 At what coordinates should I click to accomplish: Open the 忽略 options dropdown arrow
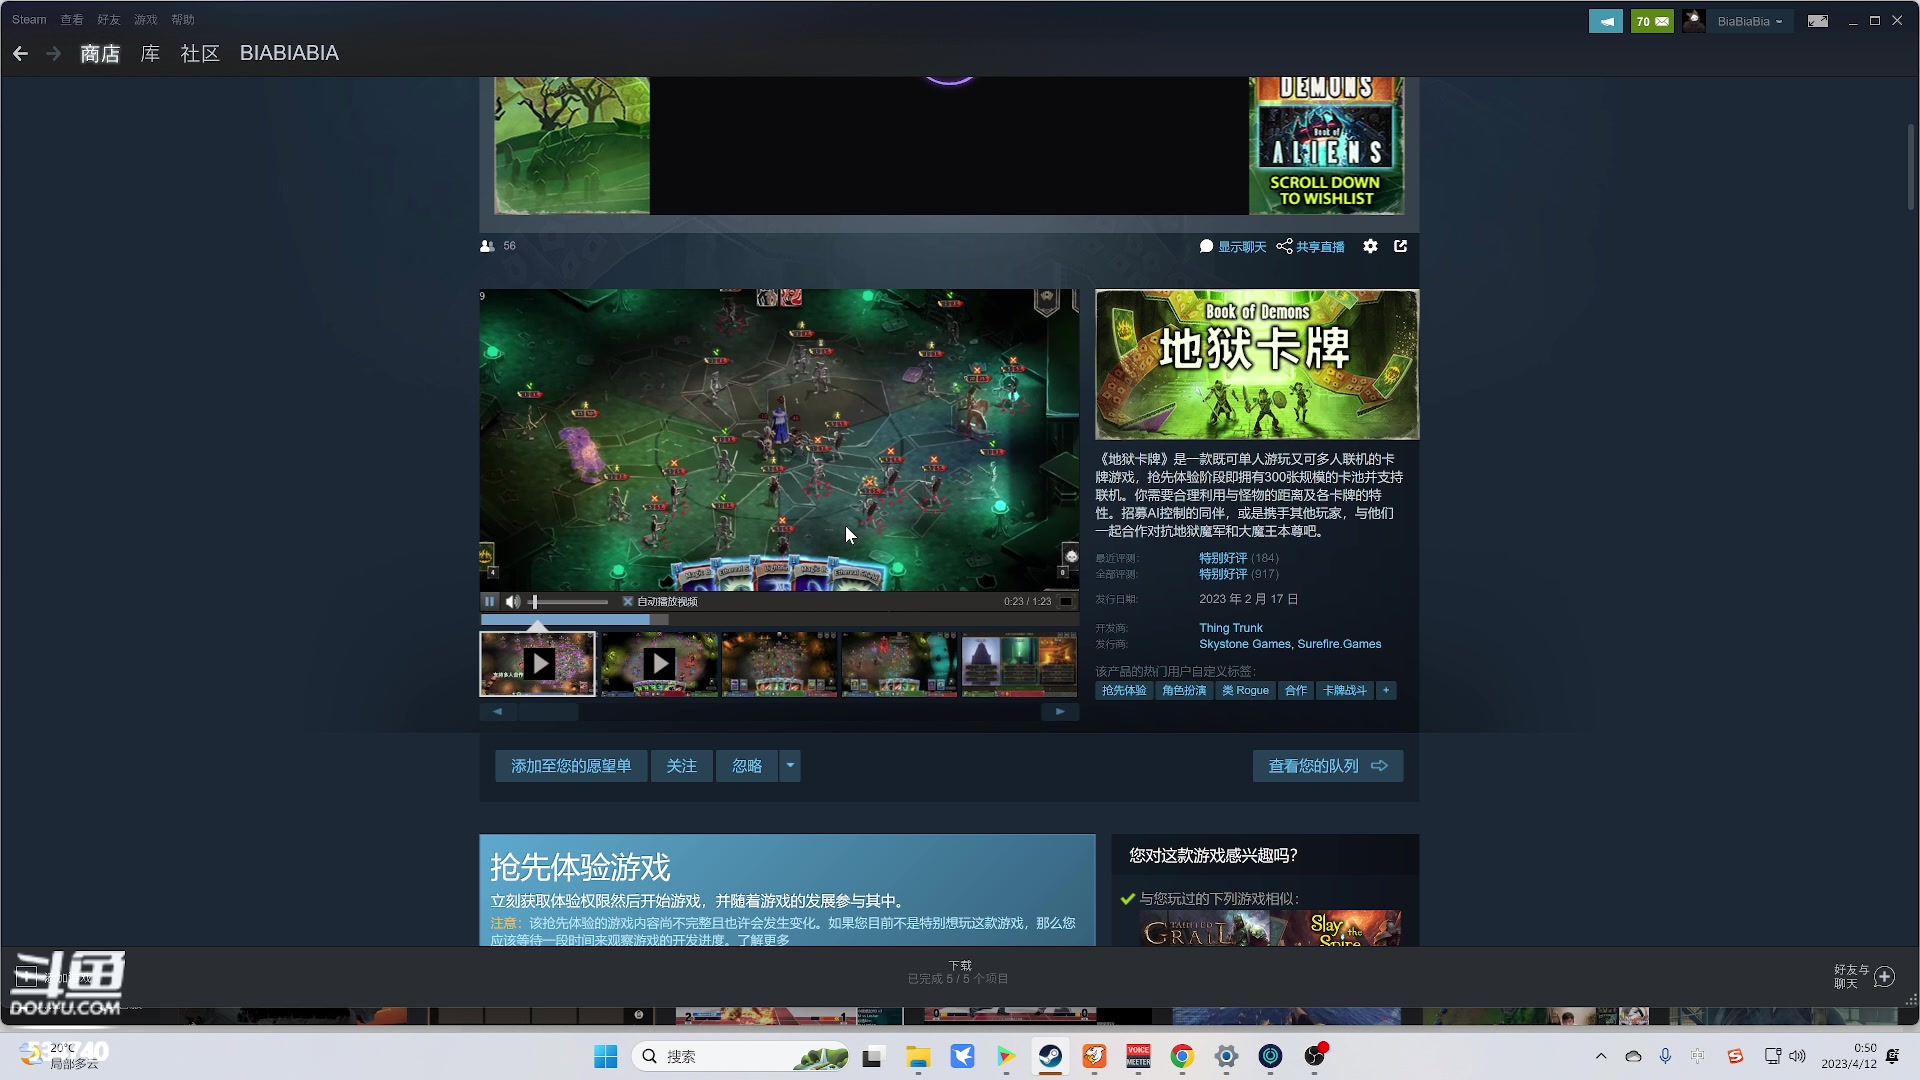point(790,766)
